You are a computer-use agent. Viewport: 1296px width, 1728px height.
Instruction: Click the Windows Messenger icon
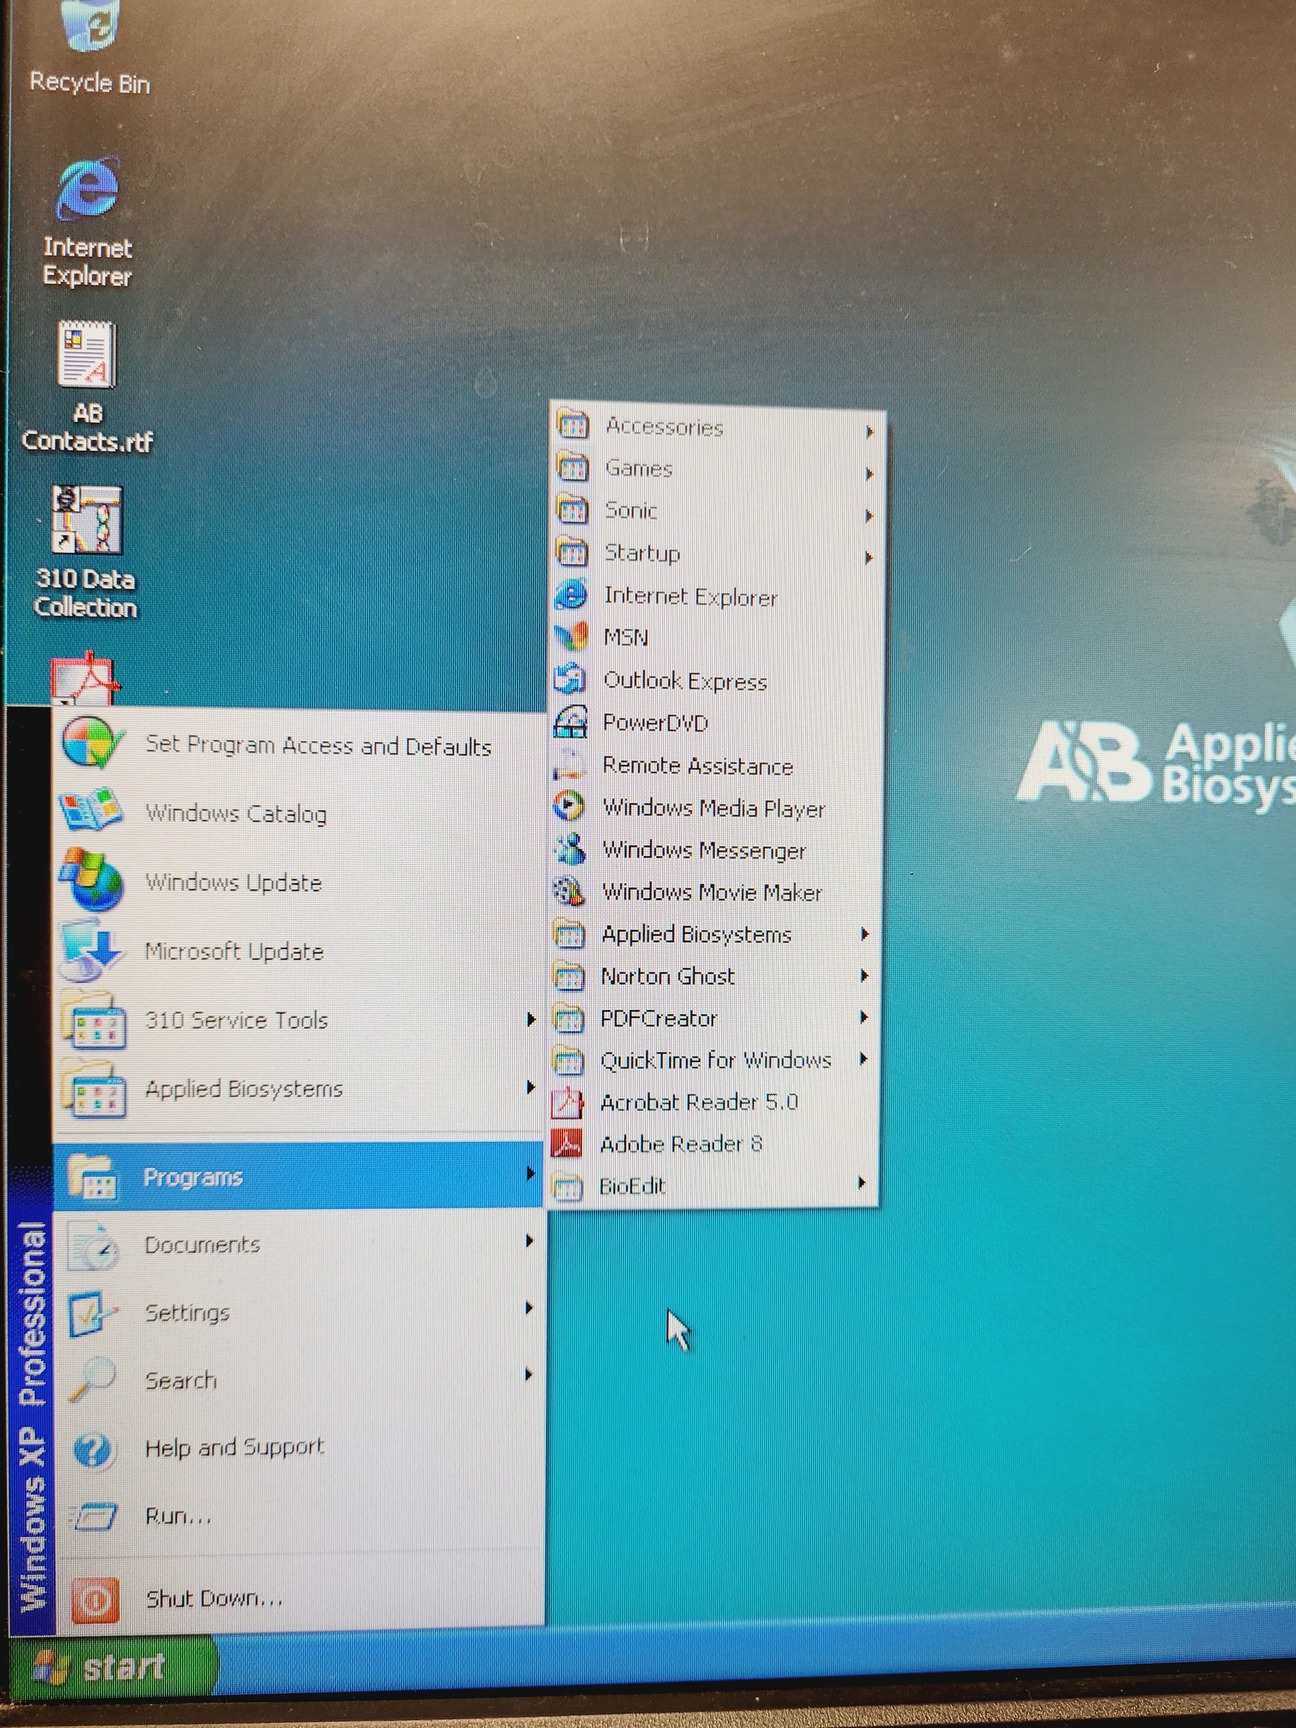pos(569,849)
